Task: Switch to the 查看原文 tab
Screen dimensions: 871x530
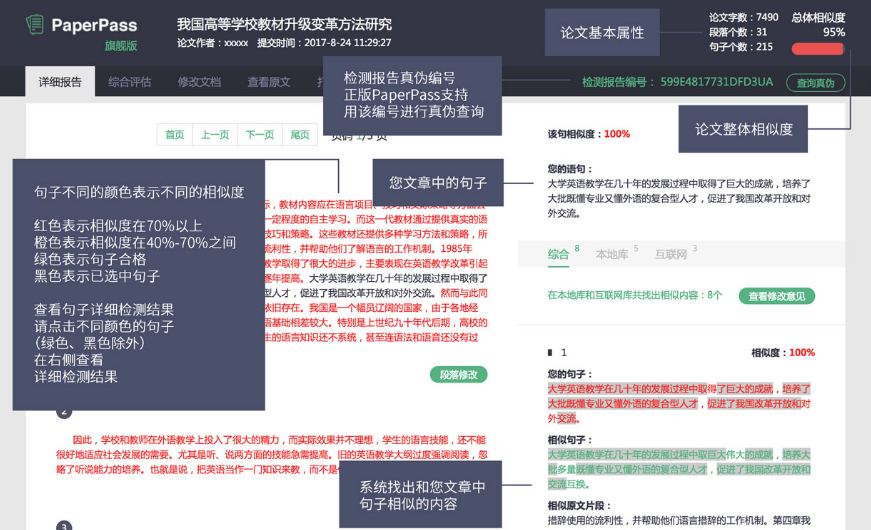Action: (269, 82)
